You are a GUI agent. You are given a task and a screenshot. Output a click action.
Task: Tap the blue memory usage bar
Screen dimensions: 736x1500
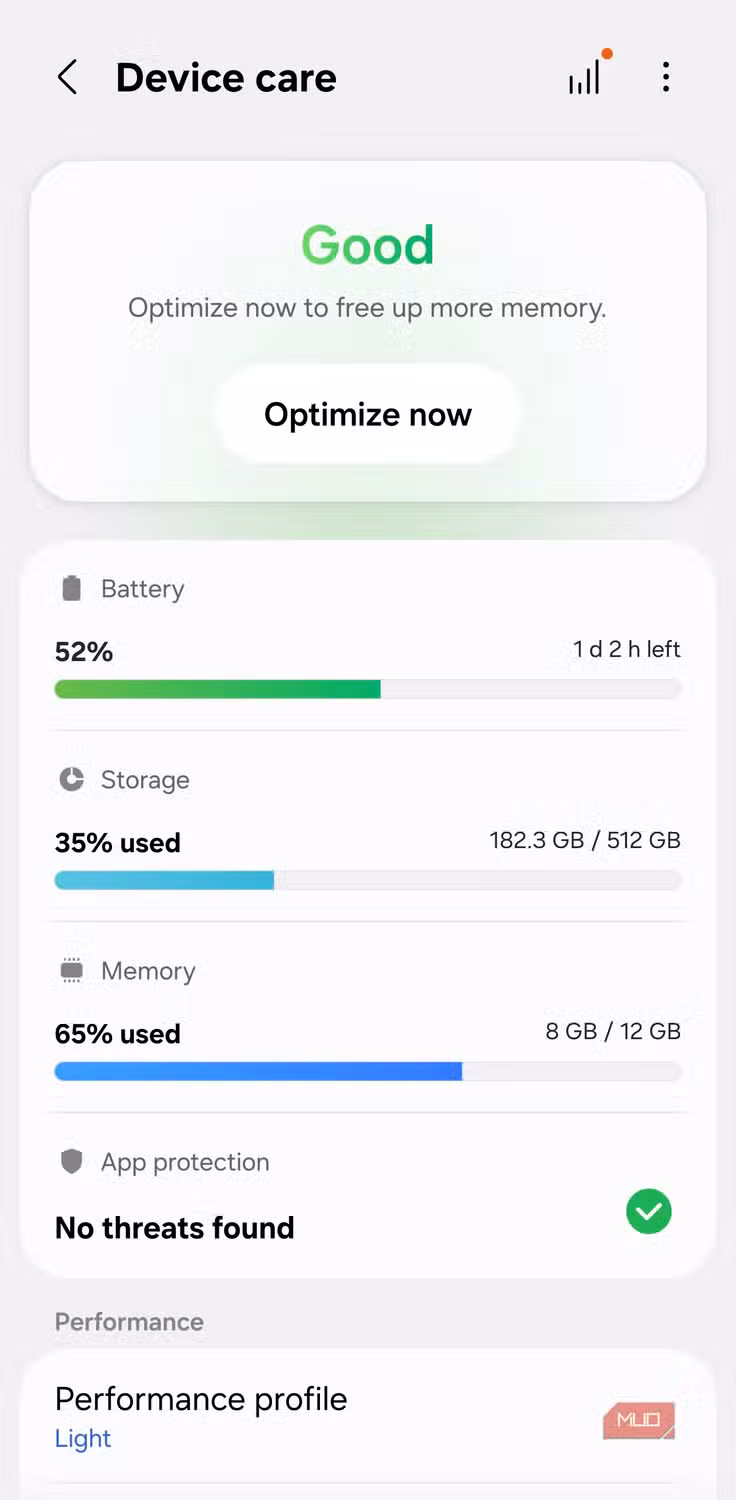tap(258, 1071)
